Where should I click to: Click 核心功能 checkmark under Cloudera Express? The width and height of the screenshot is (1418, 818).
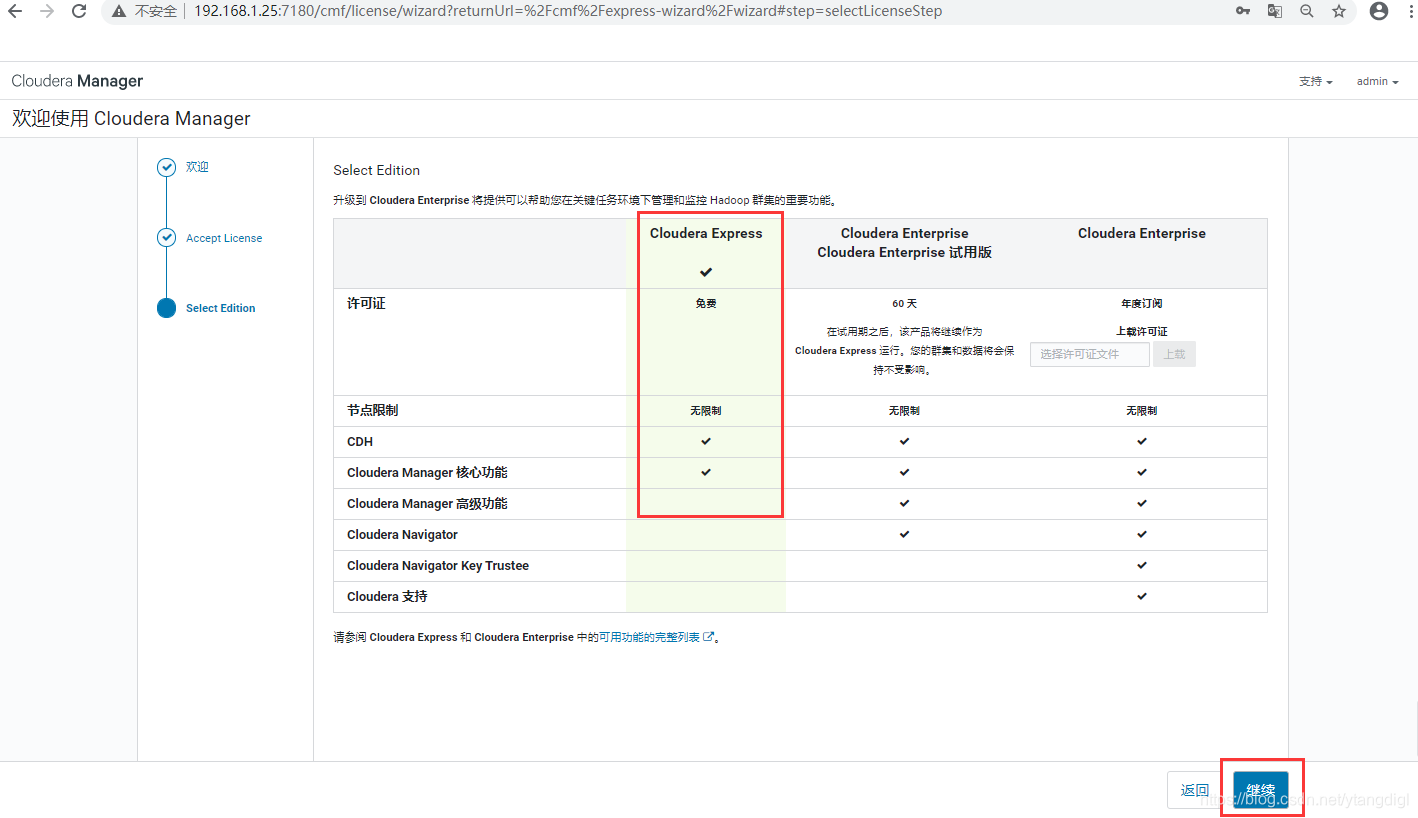706,472
